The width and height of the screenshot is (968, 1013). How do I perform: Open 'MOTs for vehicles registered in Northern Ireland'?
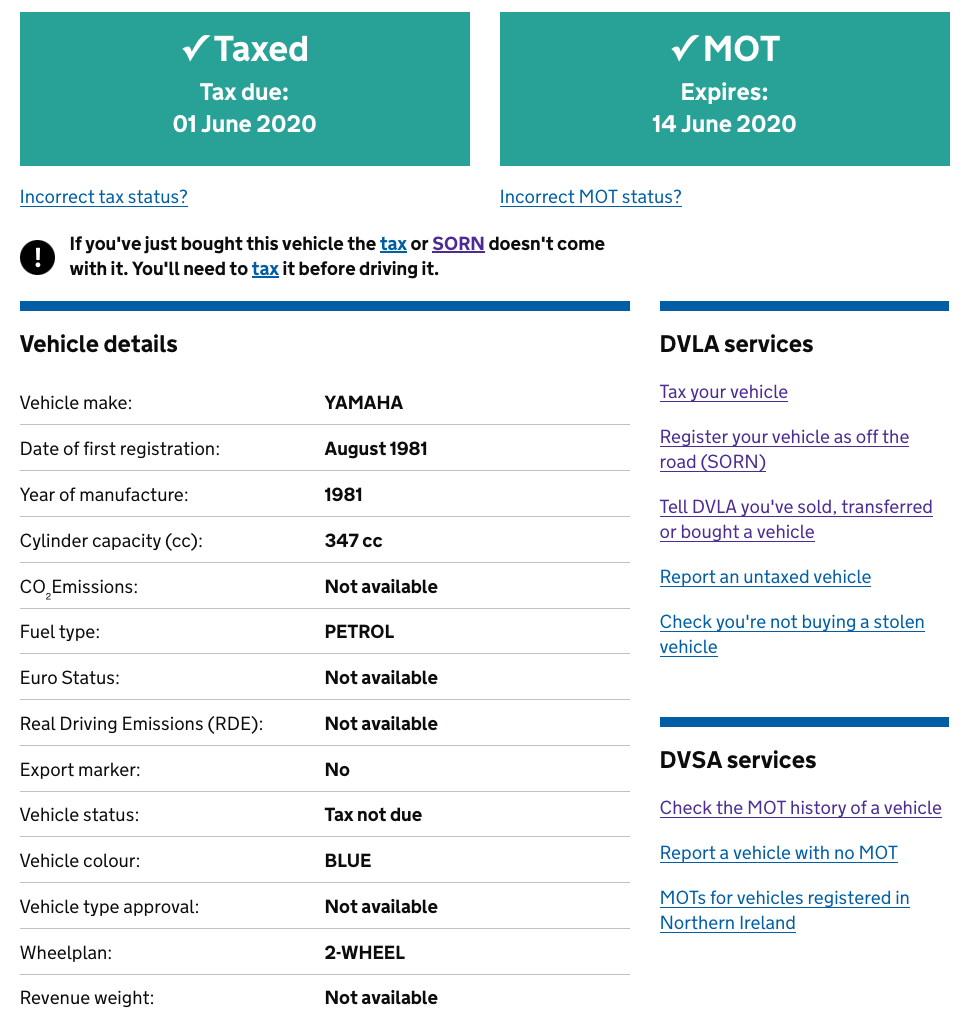(784, 898)
